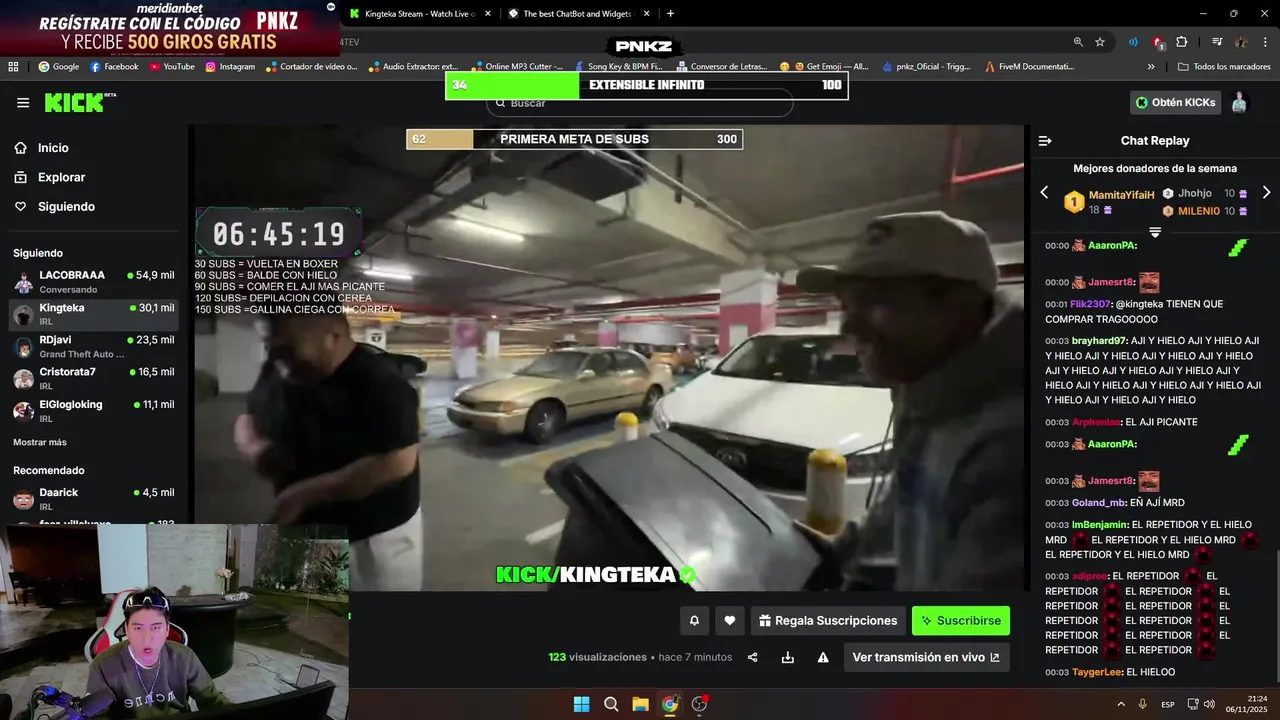Open OBS Studio from taskbar

click(x=699, y=704)
